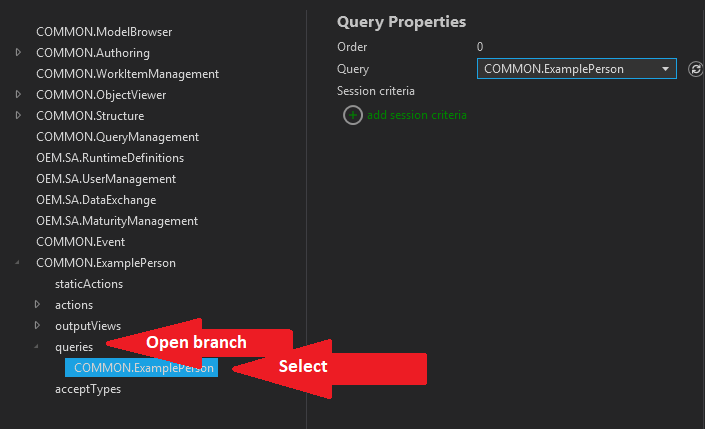Viewport: 705px width, 429px height.
Task: Click the Query field label
Action: point(352,69)
